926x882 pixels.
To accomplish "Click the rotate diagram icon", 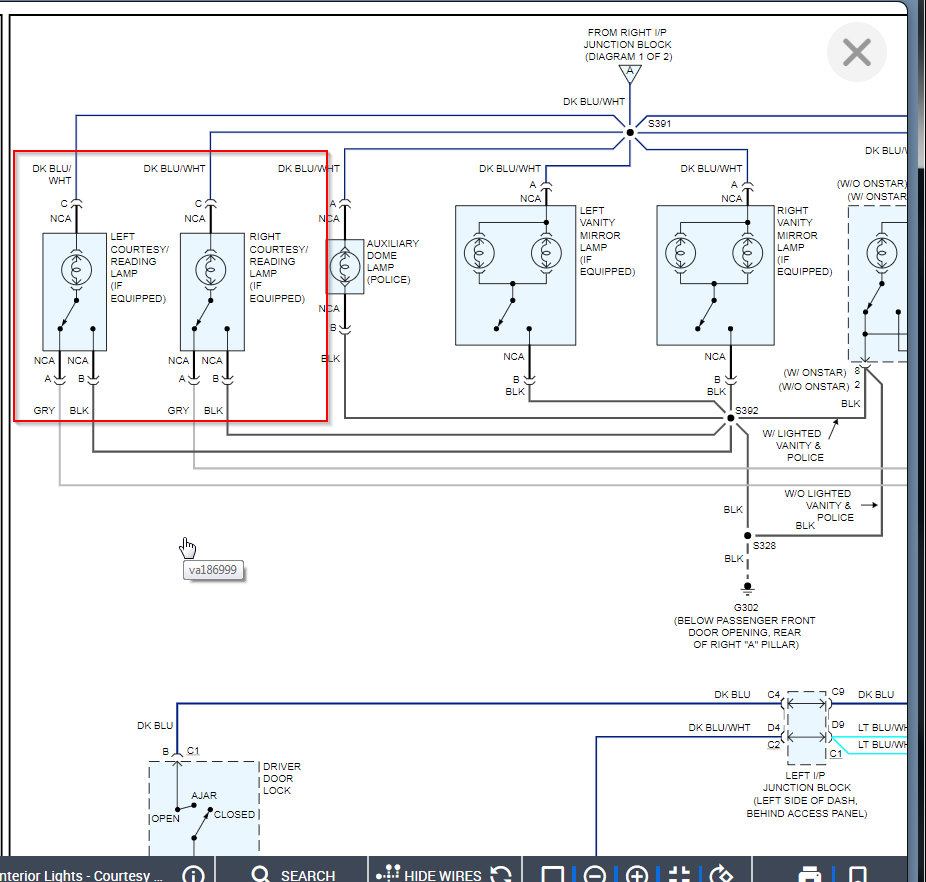I will point(721,874).
